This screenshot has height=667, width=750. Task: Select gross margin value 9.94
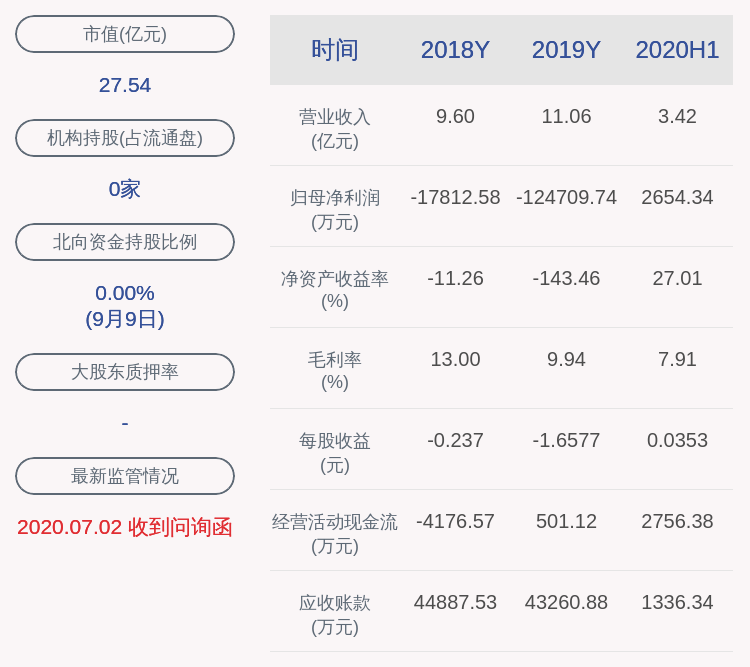click(566, 359)
